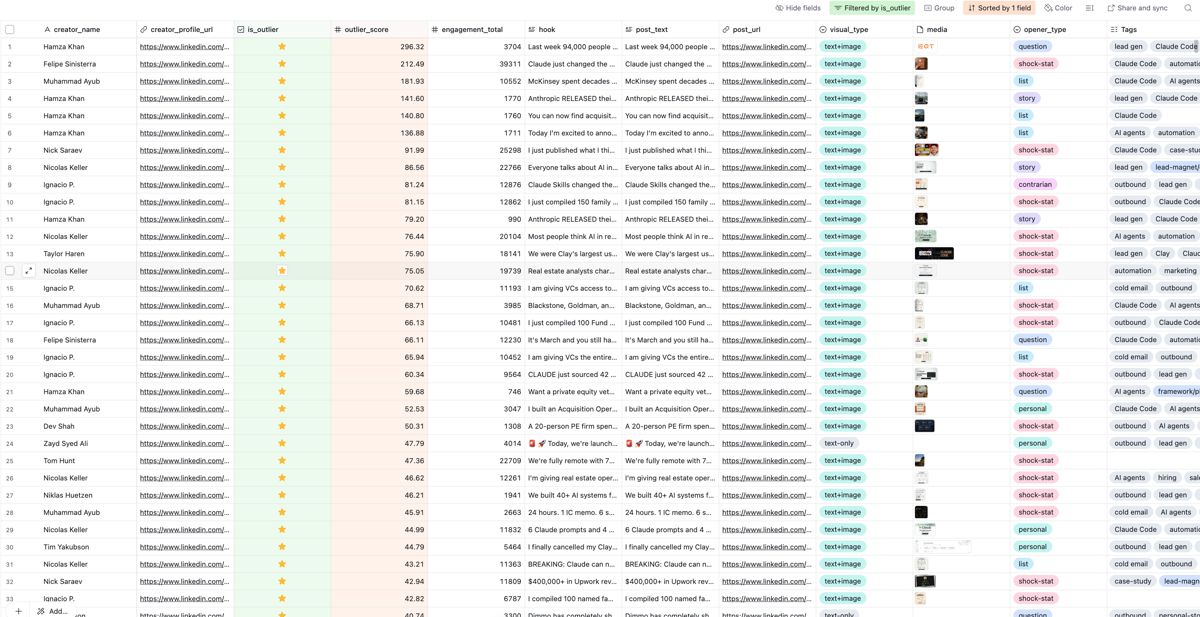Tick the select-all checkbox in the header row
The height and width of the screenshot is (617, 1200).
pyautogui.click(x=10, y=30)
